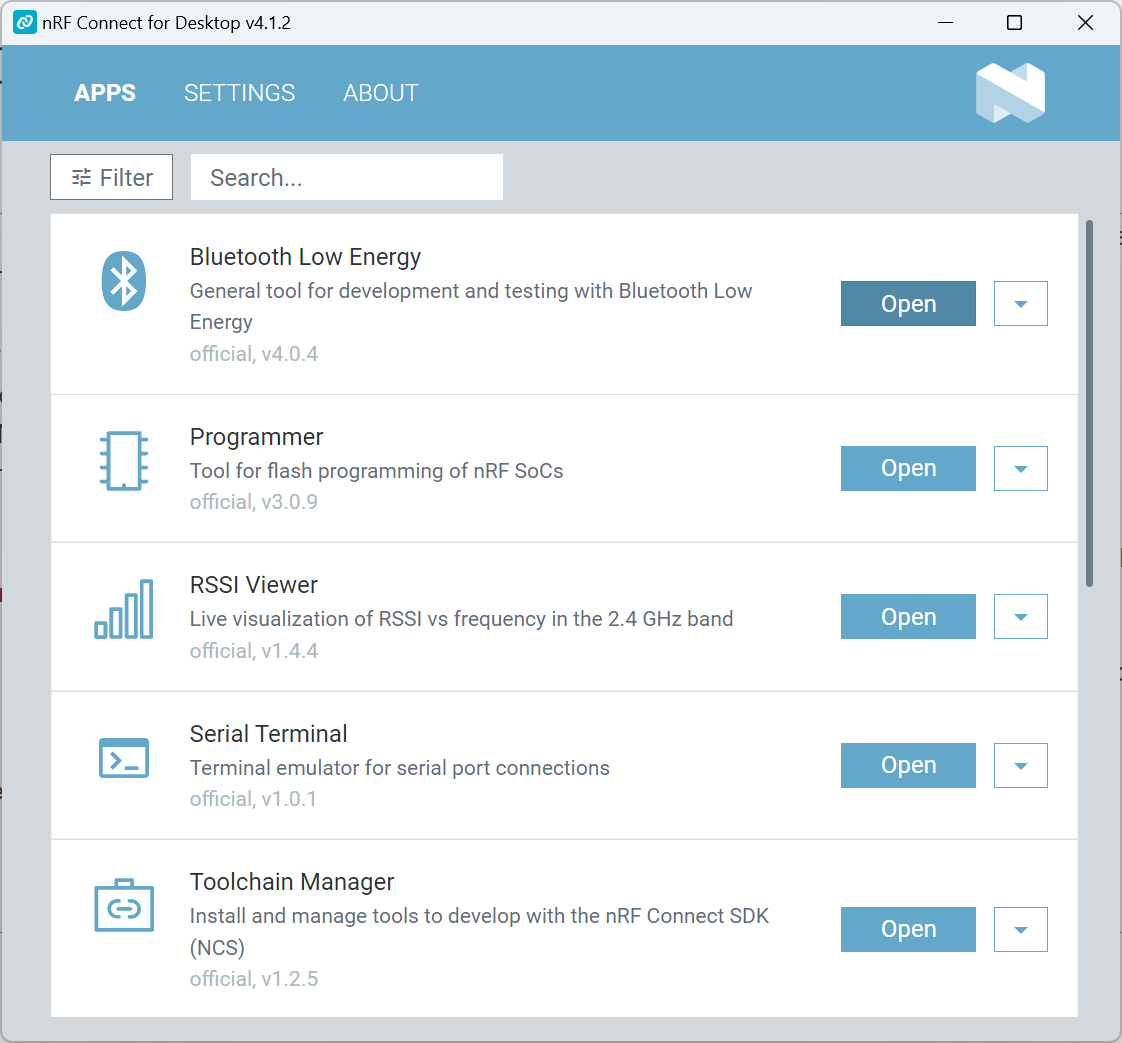1122x1043 pixels.
Task: Click the apps list vertical scrollbar
Action: coord(1089,403)
